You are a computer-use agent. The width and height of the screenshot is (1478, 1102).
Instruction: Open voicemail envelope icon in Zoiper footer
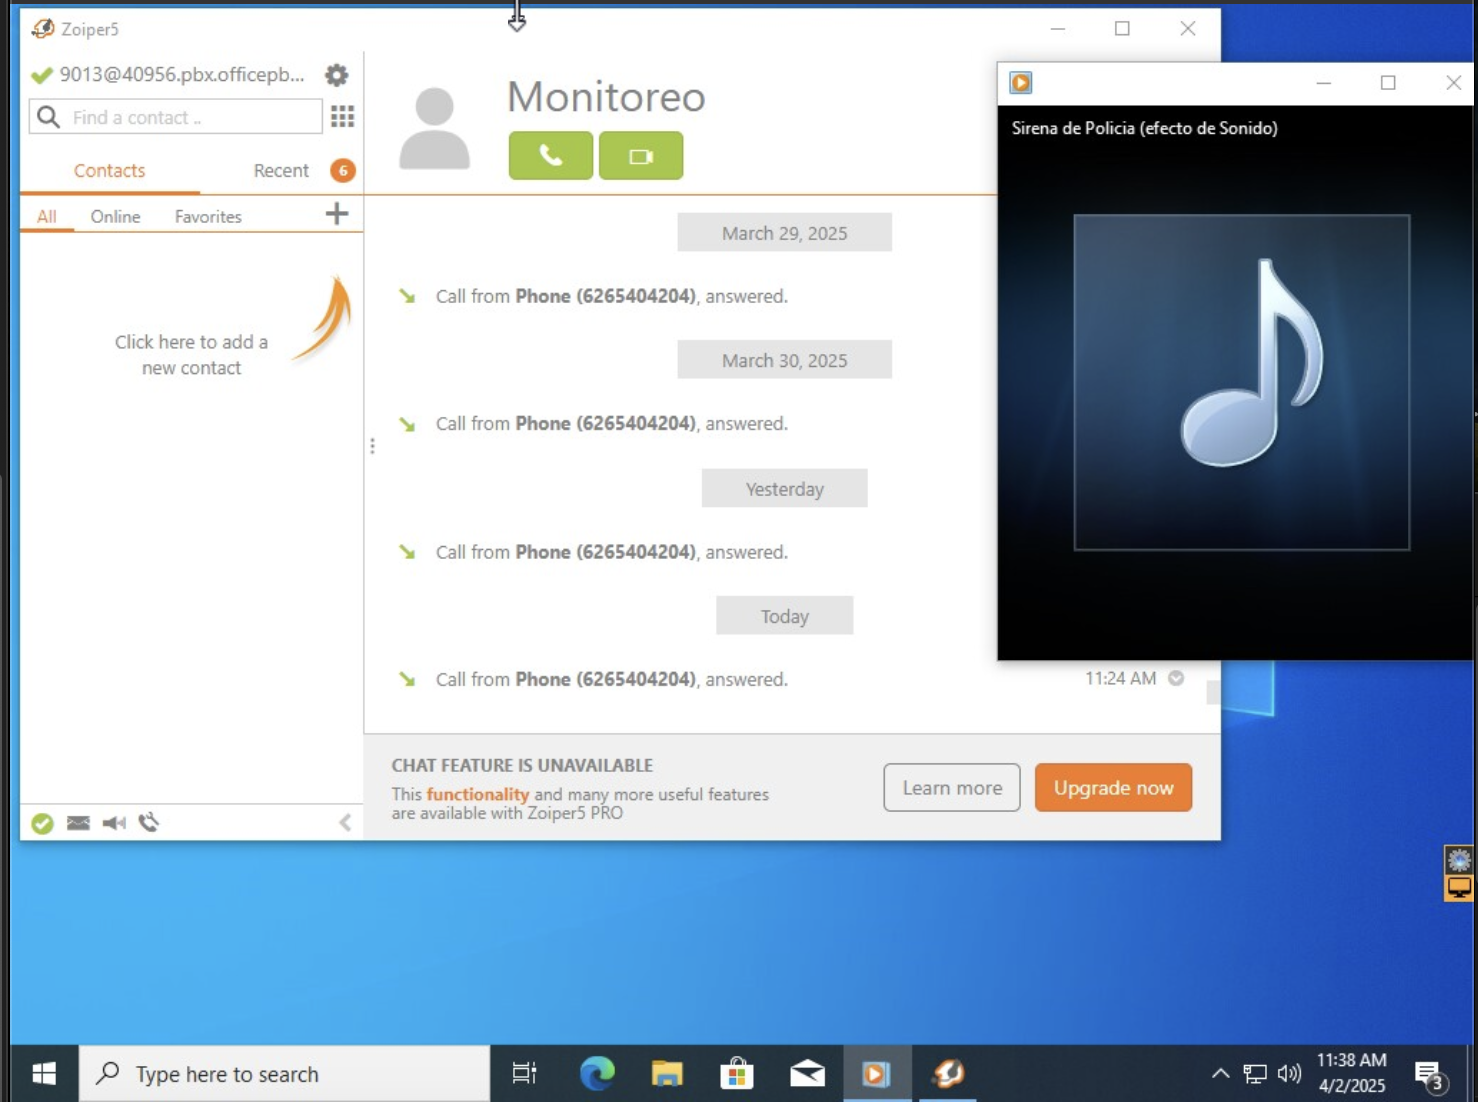(78, 823)
